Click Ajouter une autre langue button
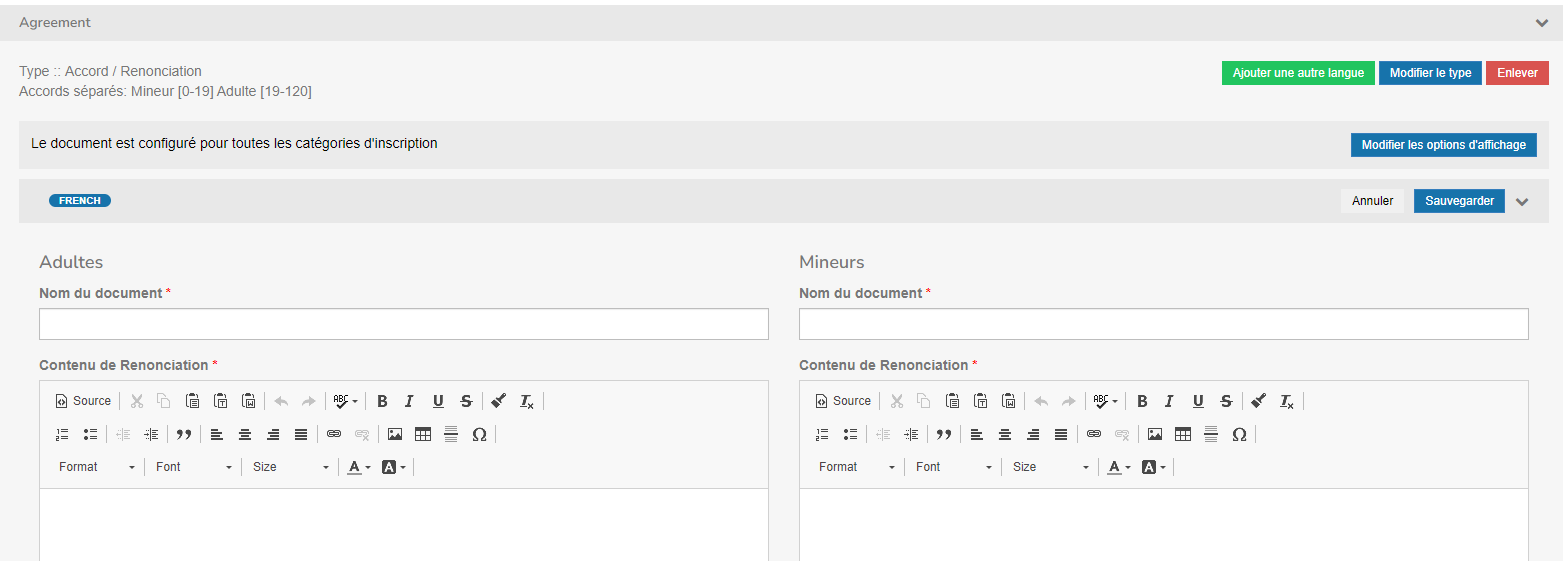The image size is (1563, 561). pyautogui.click(x=1298, y=73)
